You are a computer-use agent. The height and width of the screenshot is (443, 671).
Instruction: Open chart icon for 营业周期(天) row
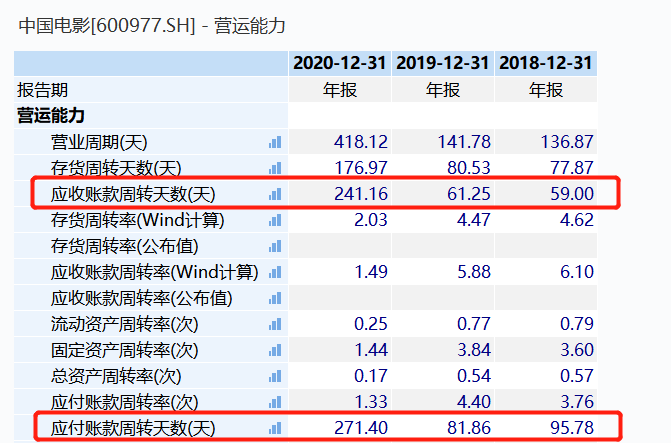[x=275, y=142]
